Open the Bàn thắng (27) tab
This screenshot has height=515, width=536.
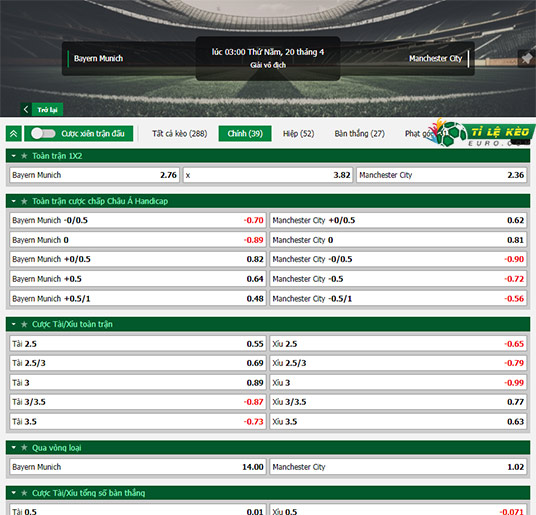click(x=360, y=134)
